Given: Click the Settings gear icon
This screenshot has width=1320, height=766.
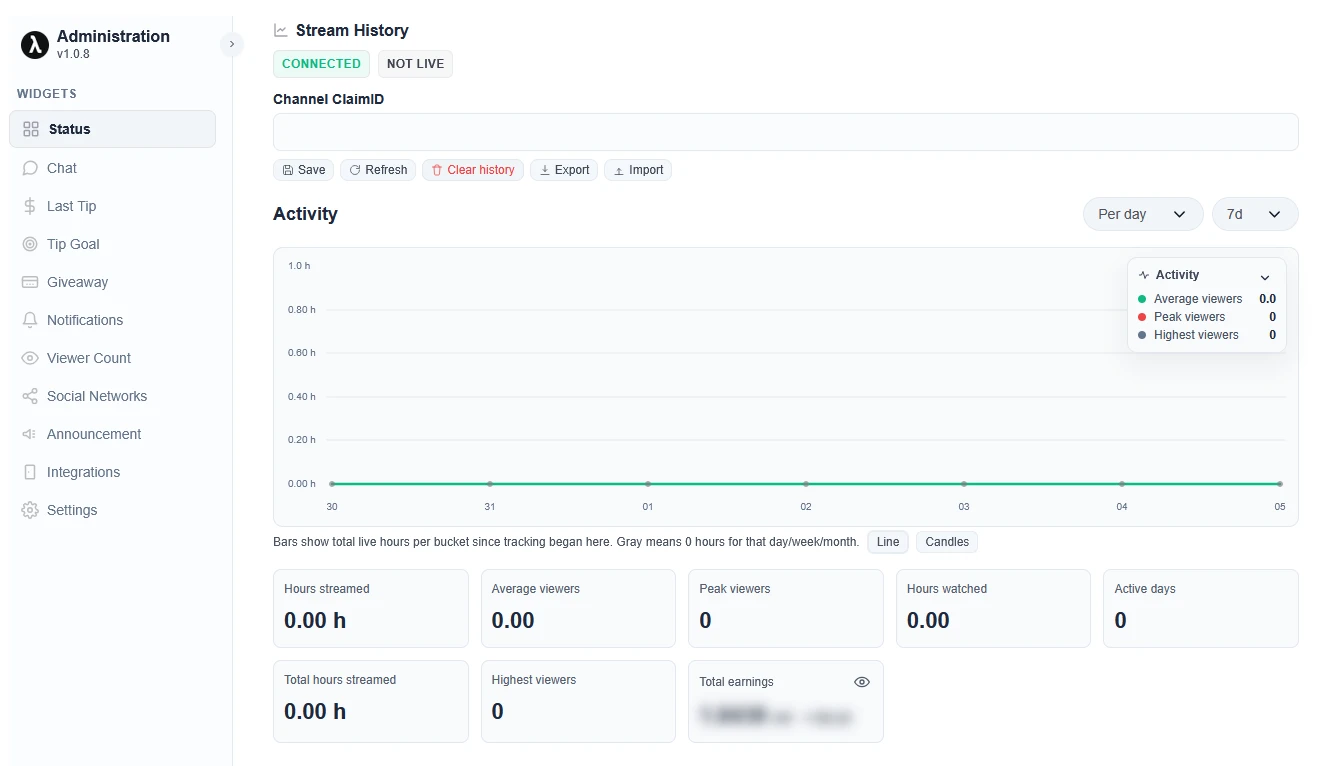Looking at the screenshot, I should coord(30,510).
